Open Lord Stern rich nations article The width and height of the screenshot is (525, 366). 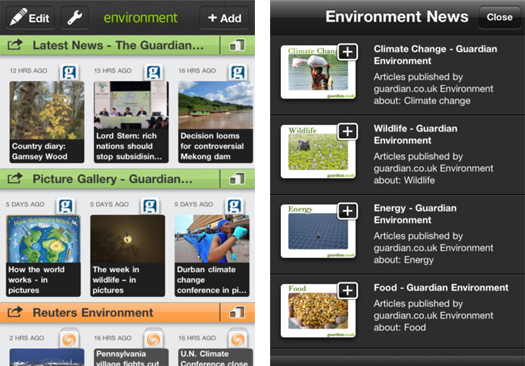click(x=131, y=122)
